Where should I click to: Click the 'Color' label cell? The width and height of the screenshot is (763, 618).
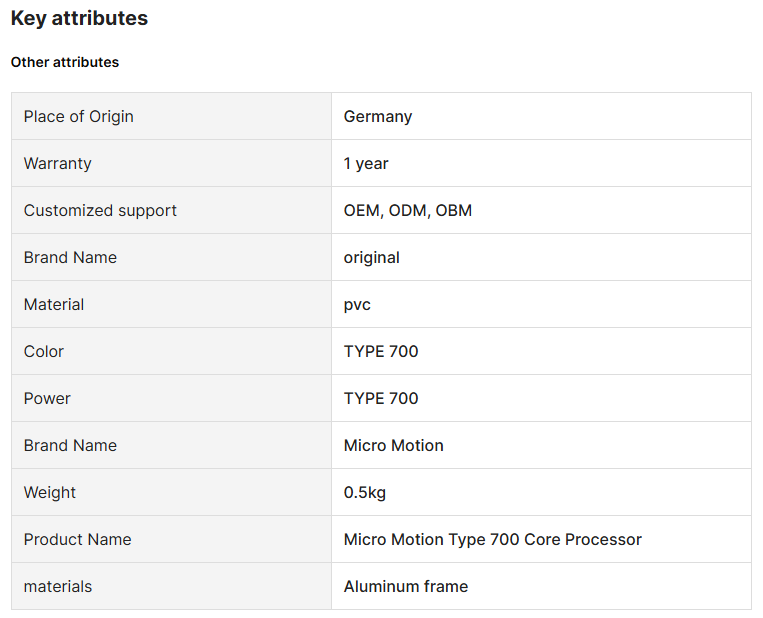(x=171, y=351)
